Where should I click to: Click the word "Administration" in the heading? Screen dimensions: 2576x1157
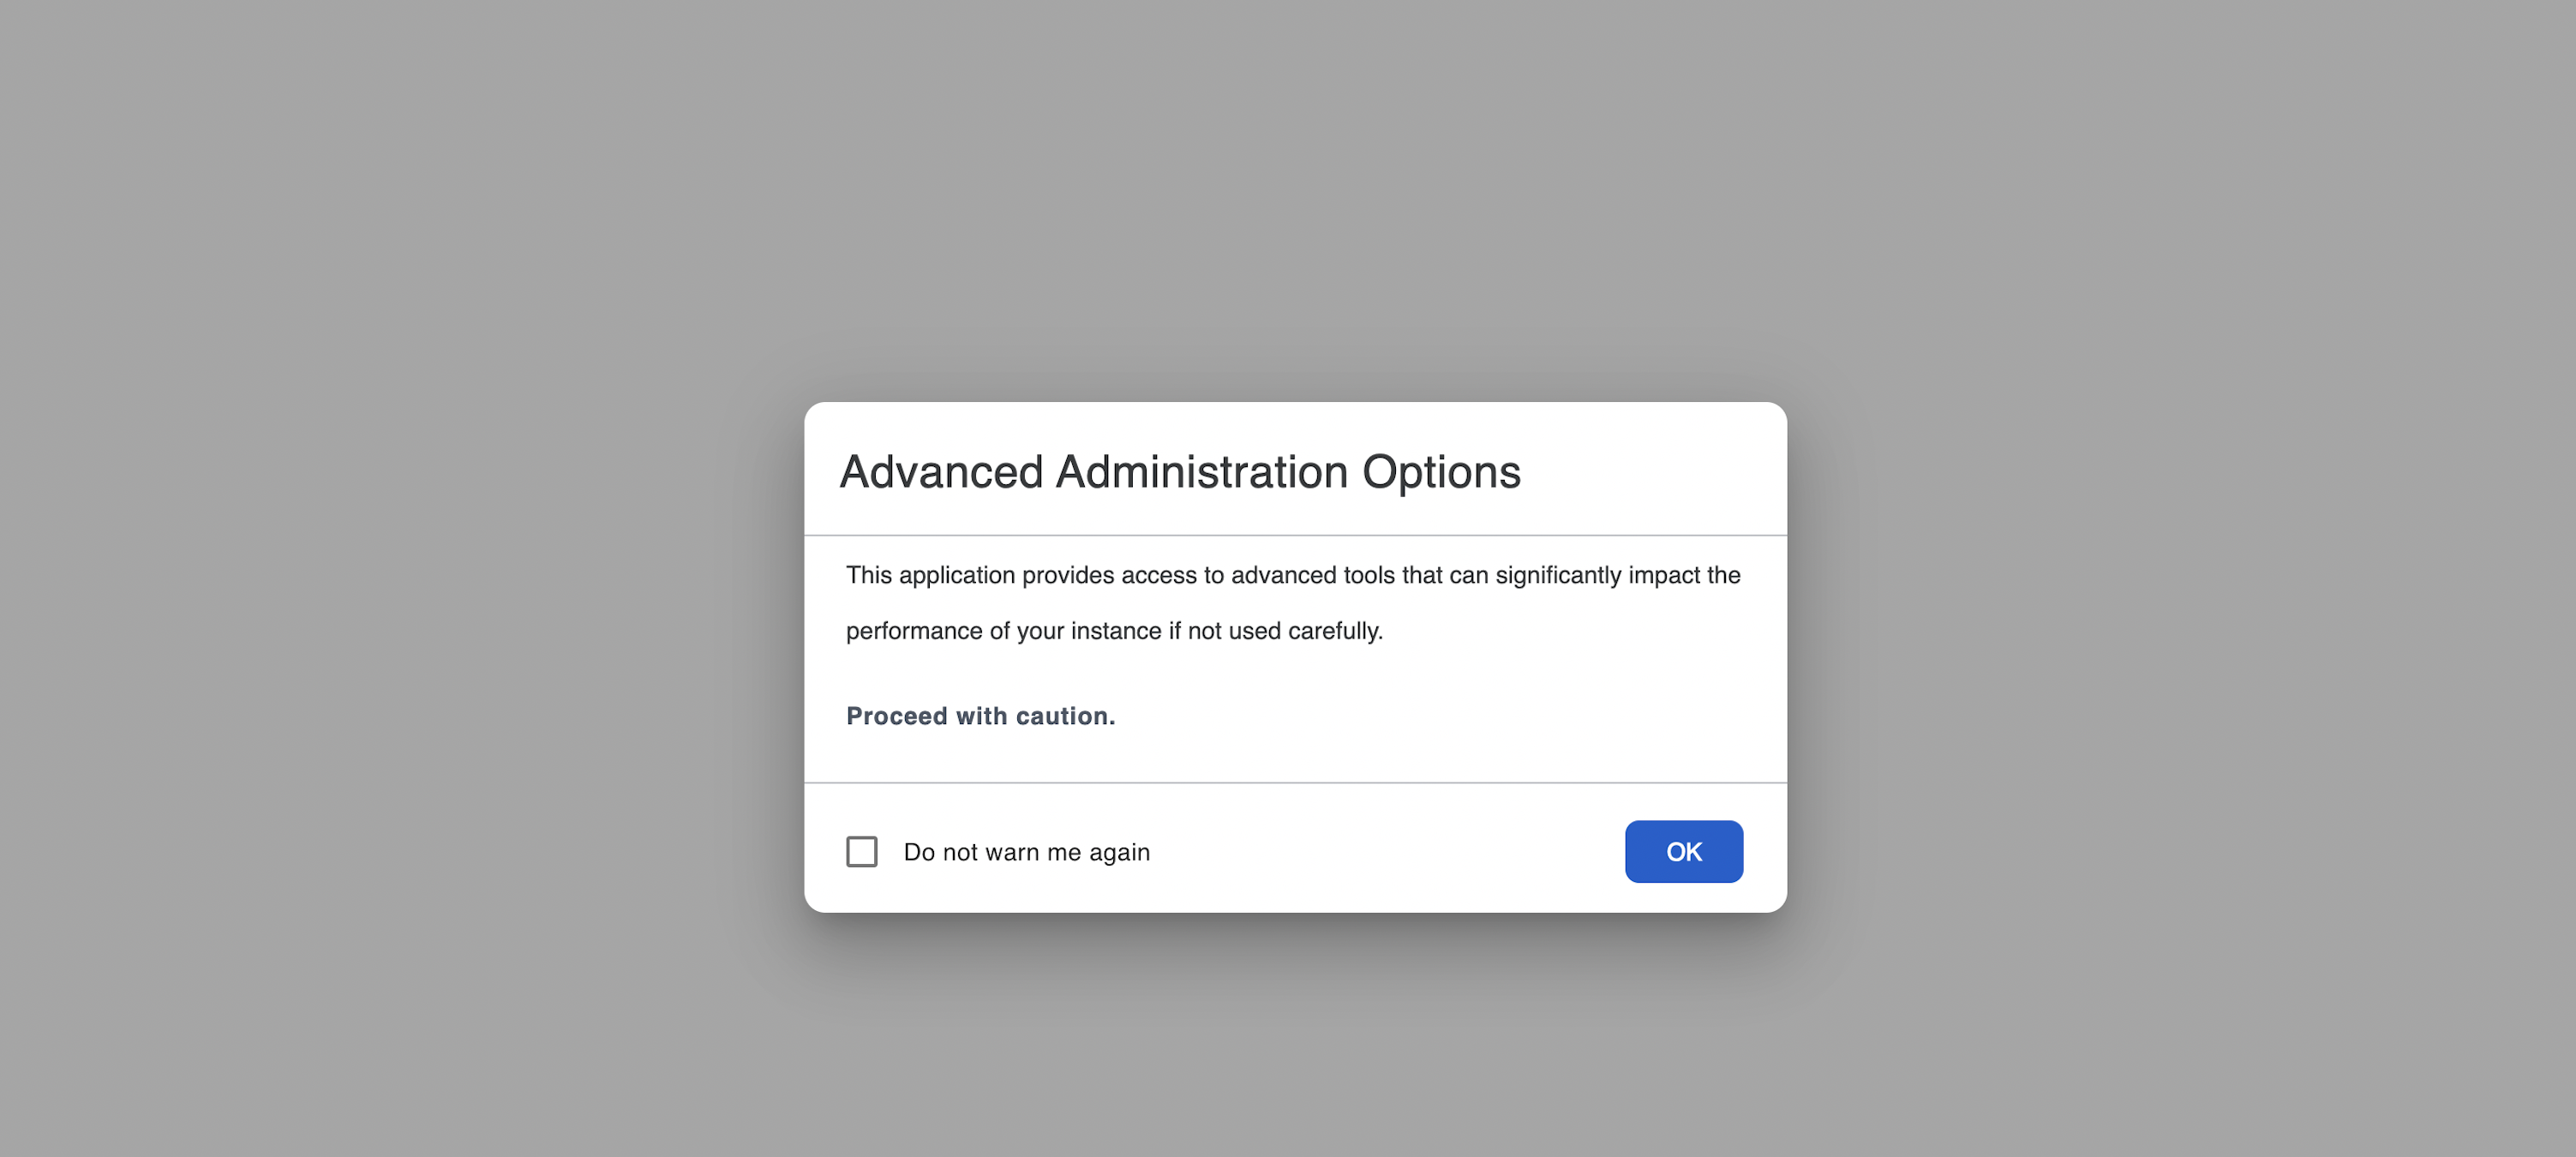coord(1202,471)
